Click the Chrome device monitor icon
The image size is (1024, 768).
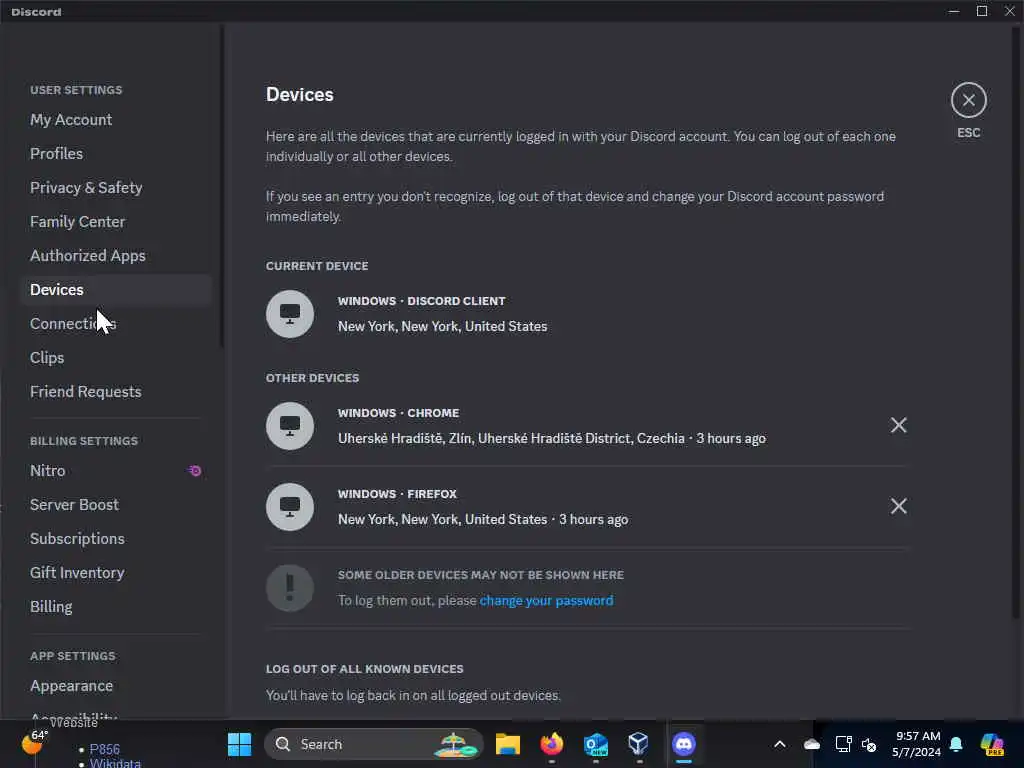290,426
